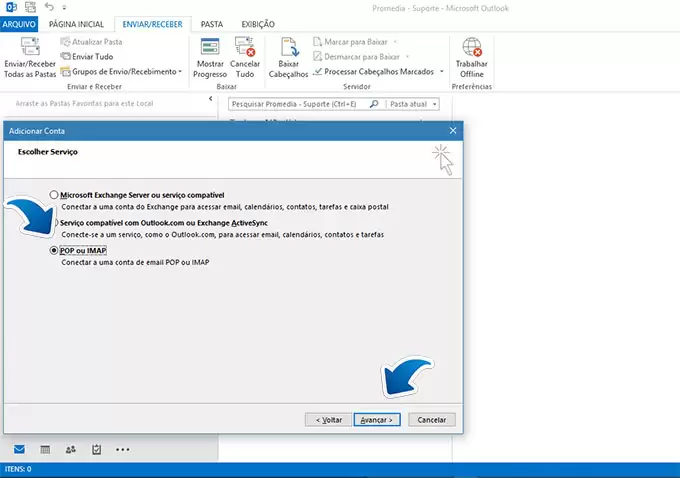
Task: Click Processar Cabeçalhos Marcados
Action: (x=373, y=72)
